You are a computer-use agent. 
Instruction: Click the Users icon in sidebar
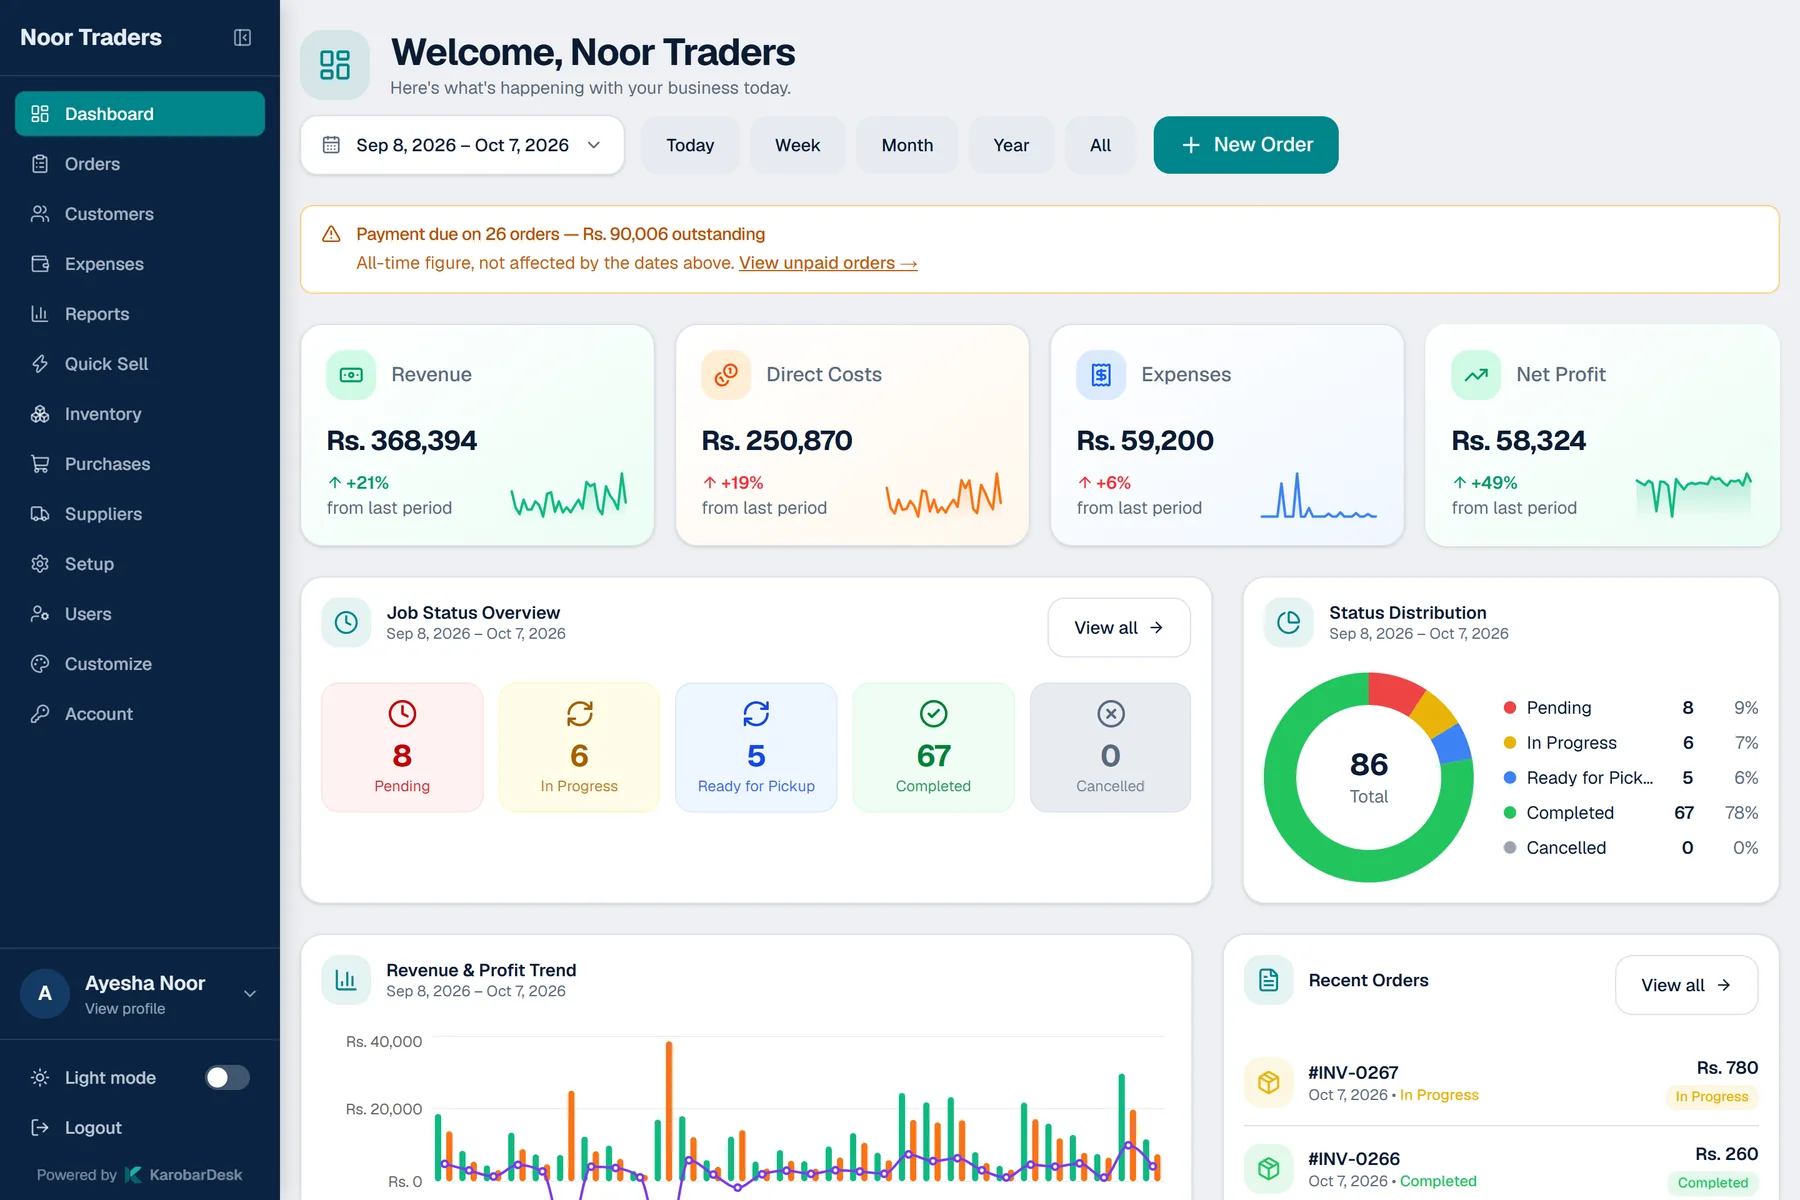point(40,614)
